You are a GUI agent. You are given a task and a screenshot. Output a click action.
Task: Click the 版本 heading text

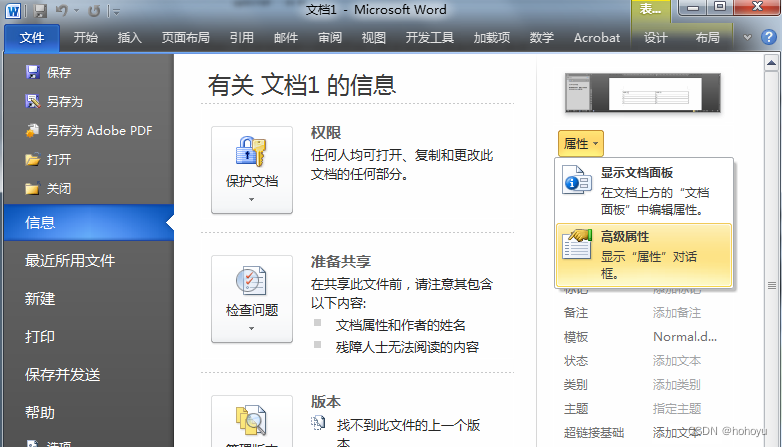[326, 402]
